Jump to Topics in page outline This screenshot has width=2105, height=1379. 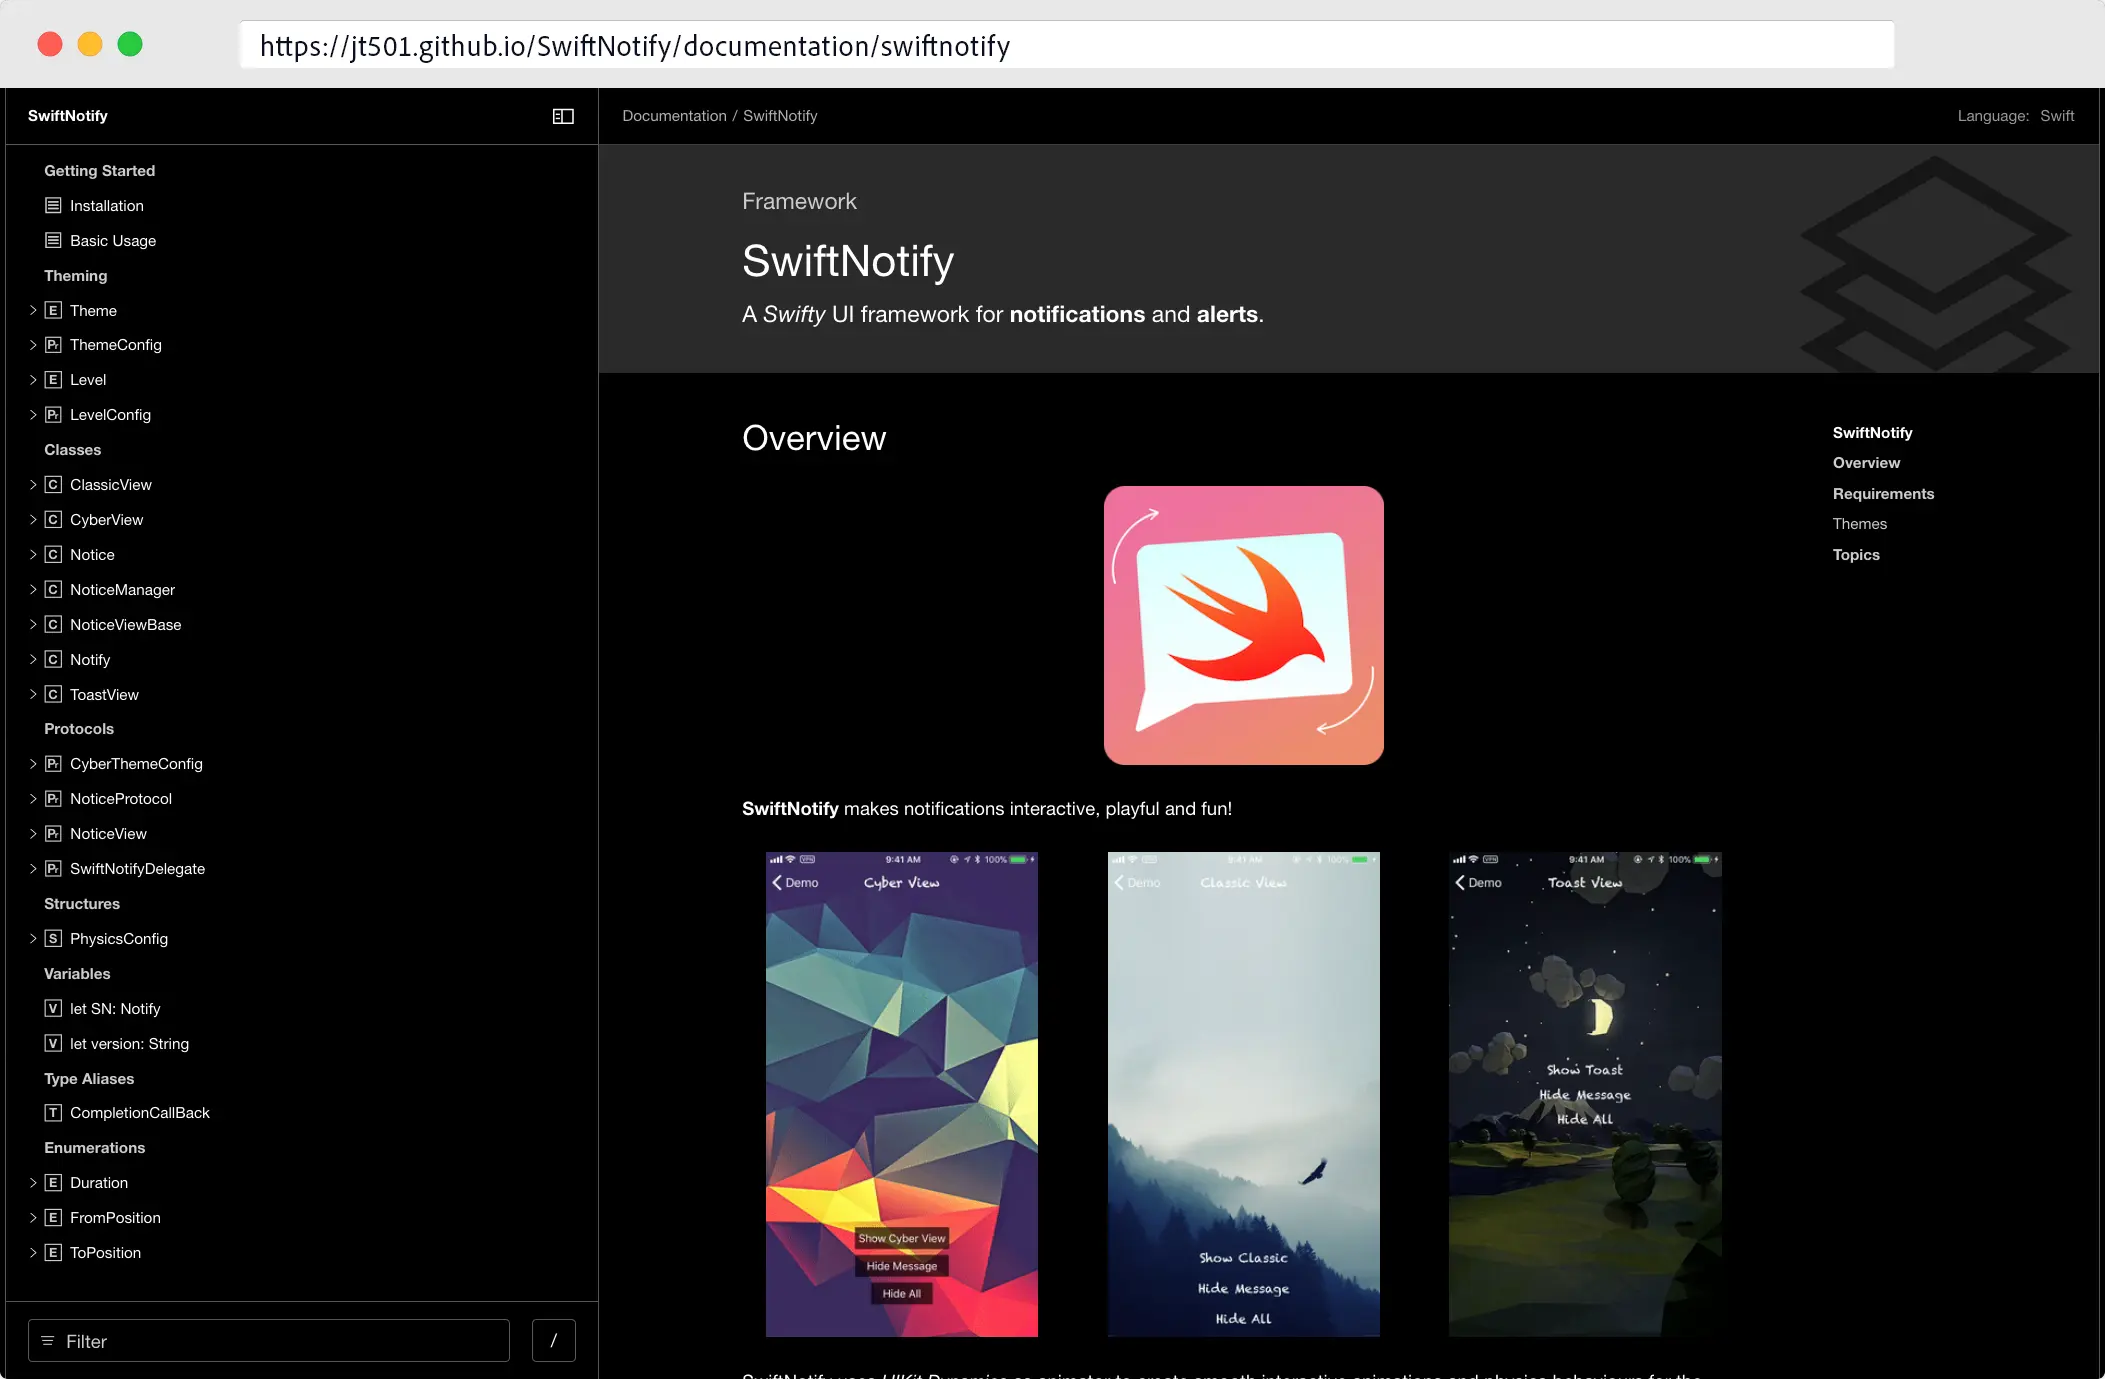(x=1856, y=555)
